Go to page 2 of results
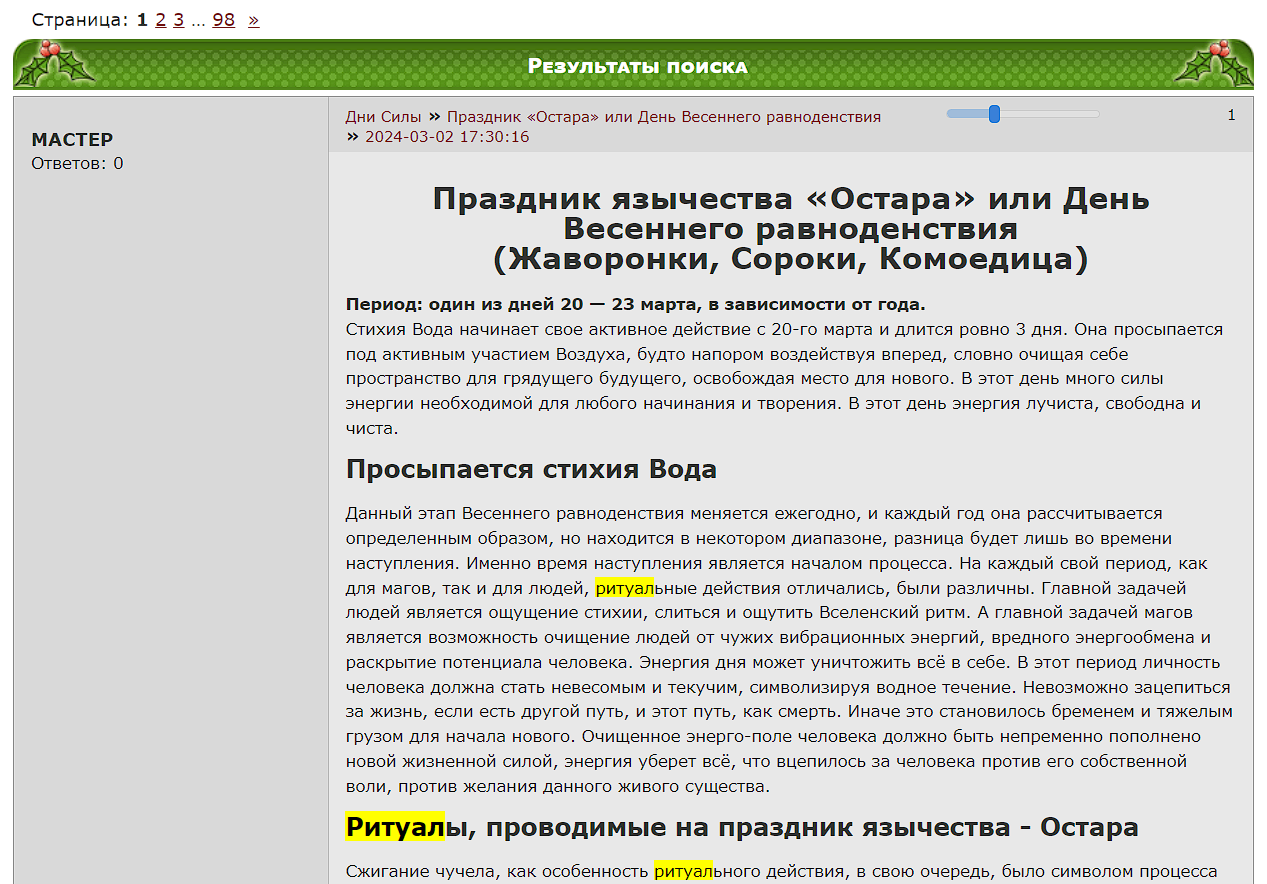Image resolution: width=1267 pixels, height=884 pixels. pos(160,20)
